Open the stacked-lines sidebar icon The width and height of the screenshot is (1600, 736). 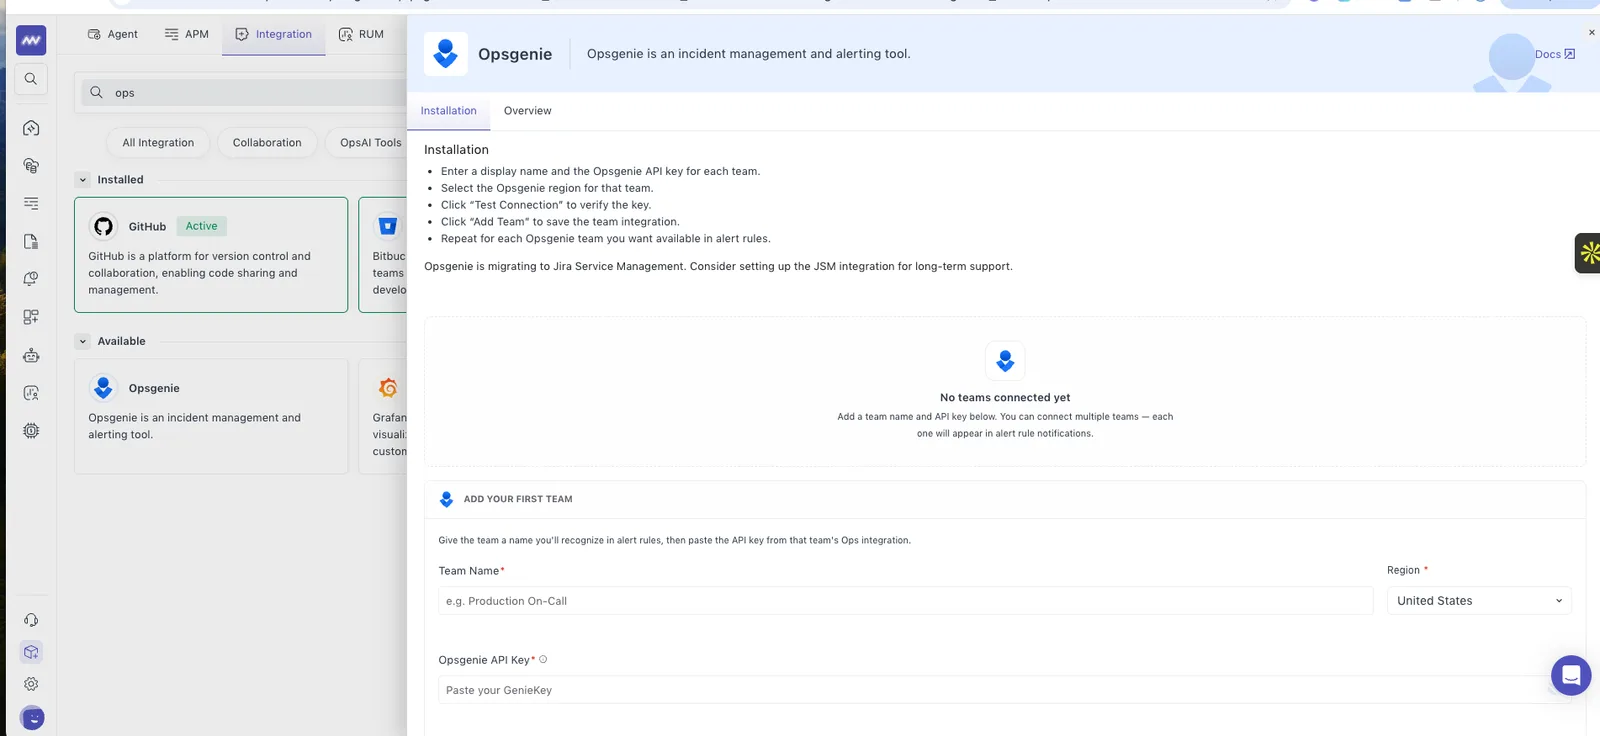click(31, 203)
